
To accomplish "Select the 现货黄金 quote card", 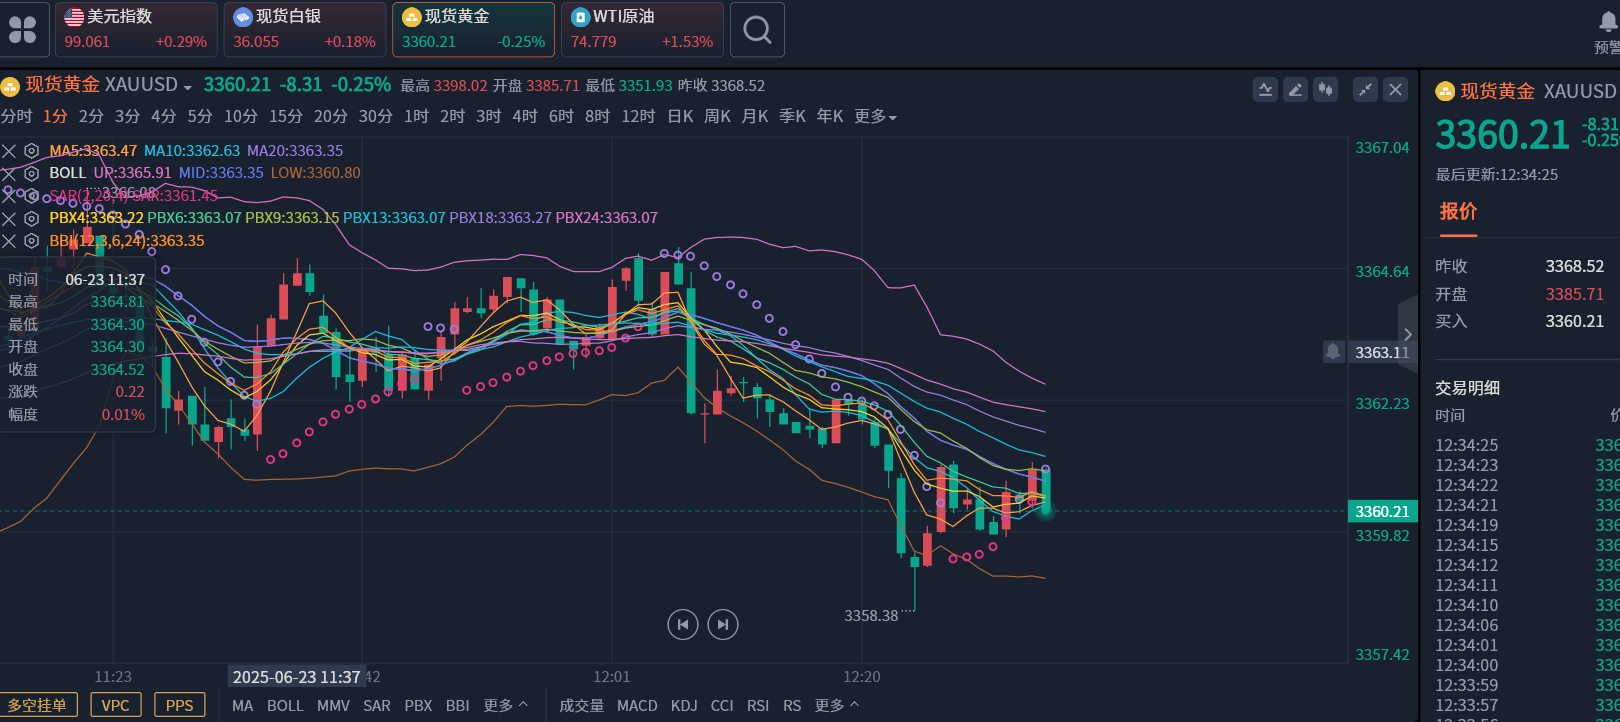I will click(x=474, y=30).
